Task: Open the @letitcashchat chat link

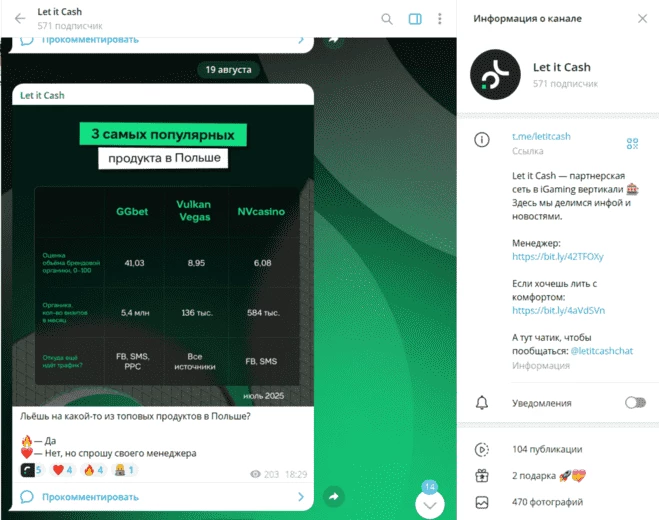Action: coord(601,351)
